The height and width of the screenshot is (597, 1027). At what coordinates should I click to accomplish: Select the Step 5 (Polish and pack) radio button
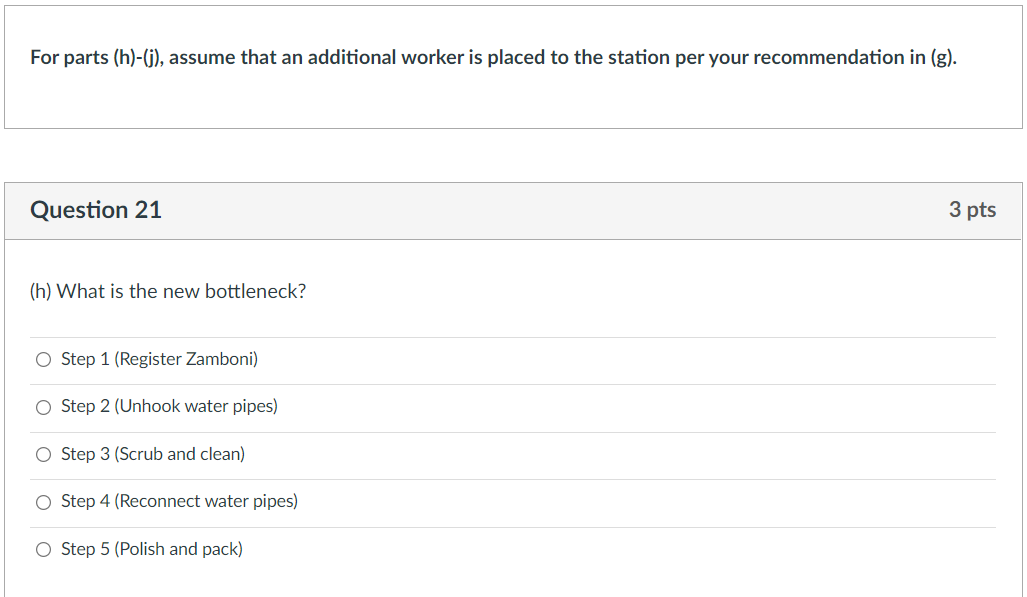(43, 550)
